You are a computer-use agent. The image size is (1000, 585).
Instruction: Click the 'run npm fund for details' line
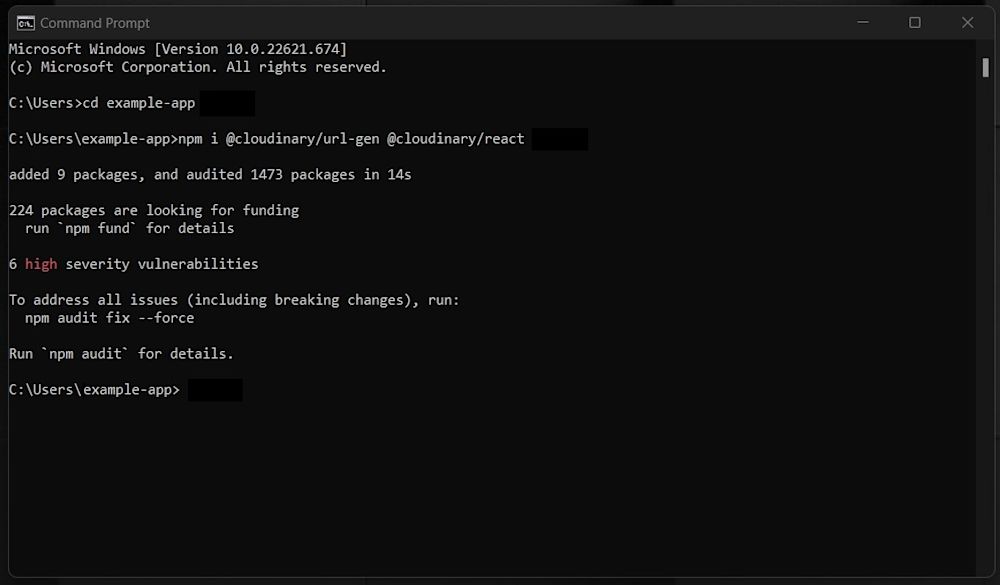coord(129,228)
